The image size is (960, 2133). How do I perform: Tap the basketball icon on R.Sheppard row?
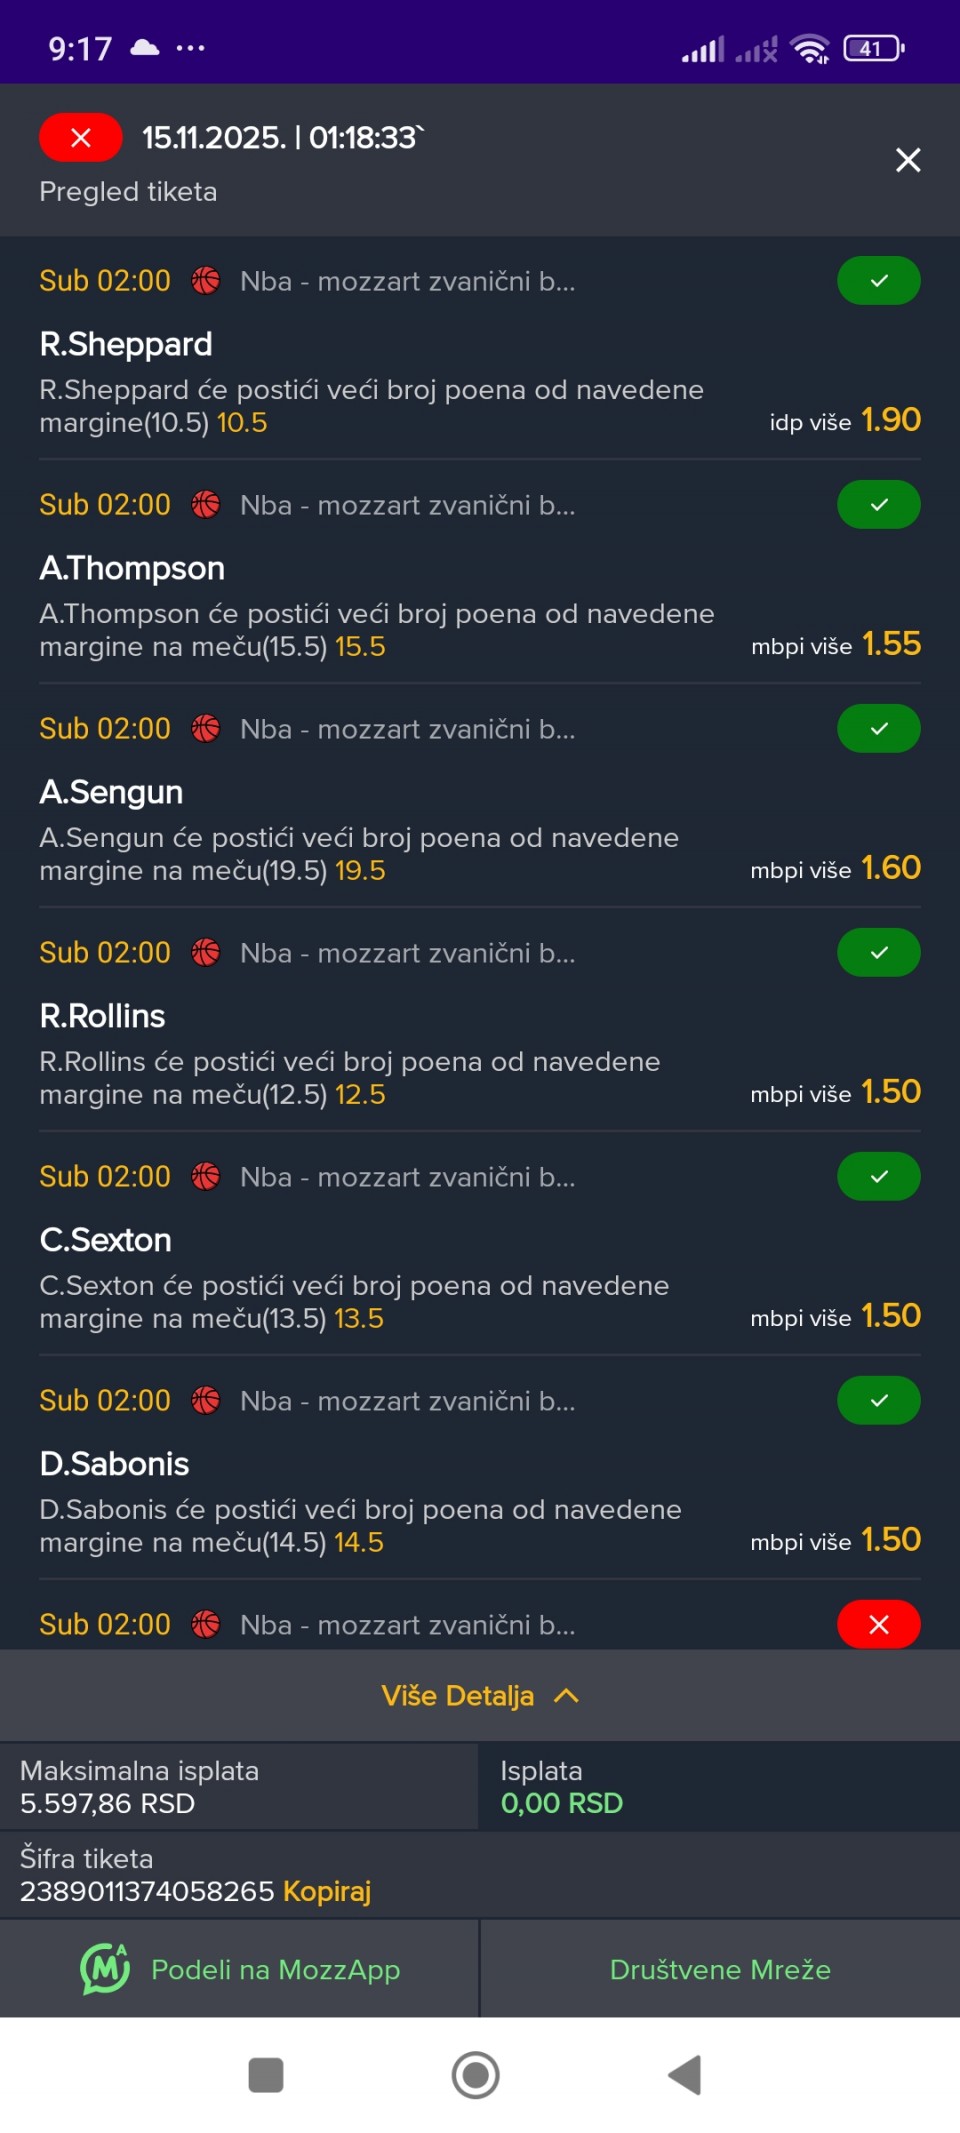[x=206, y=281]
